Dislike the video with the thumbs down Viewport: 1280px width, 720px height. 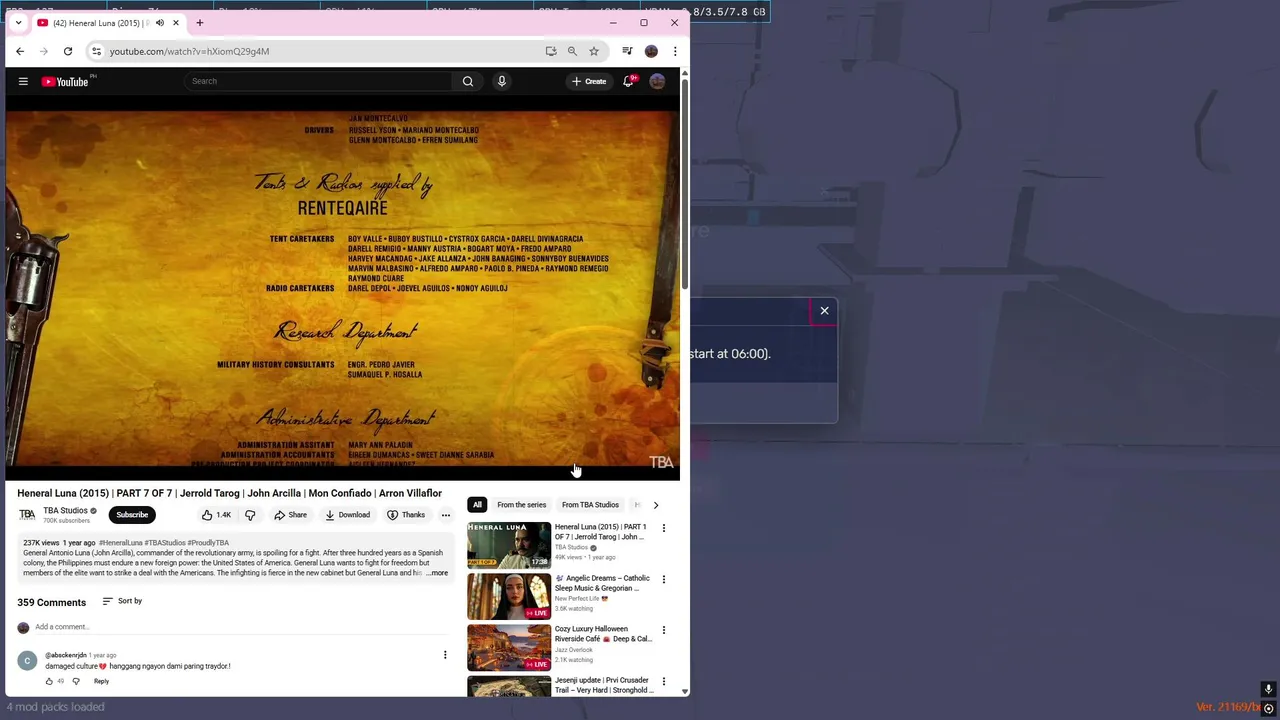click(x=250, y=515)
